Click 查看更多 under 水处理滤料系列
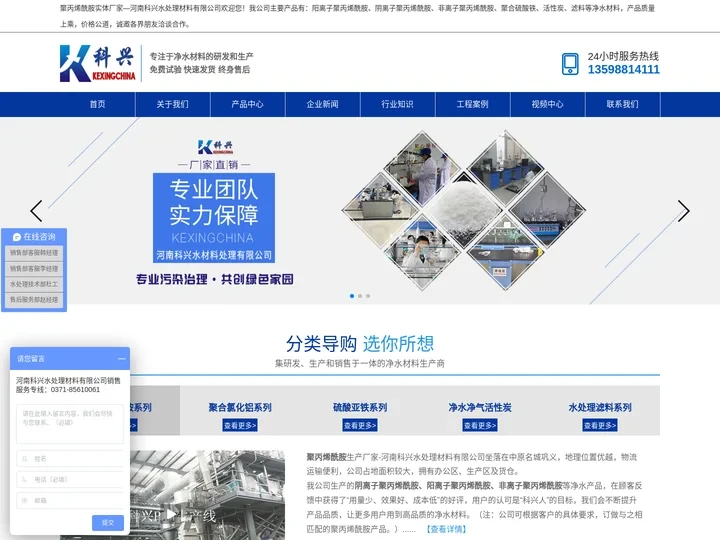Image resolution: width=720 pixels, height=540 pixels. (600, 425)
